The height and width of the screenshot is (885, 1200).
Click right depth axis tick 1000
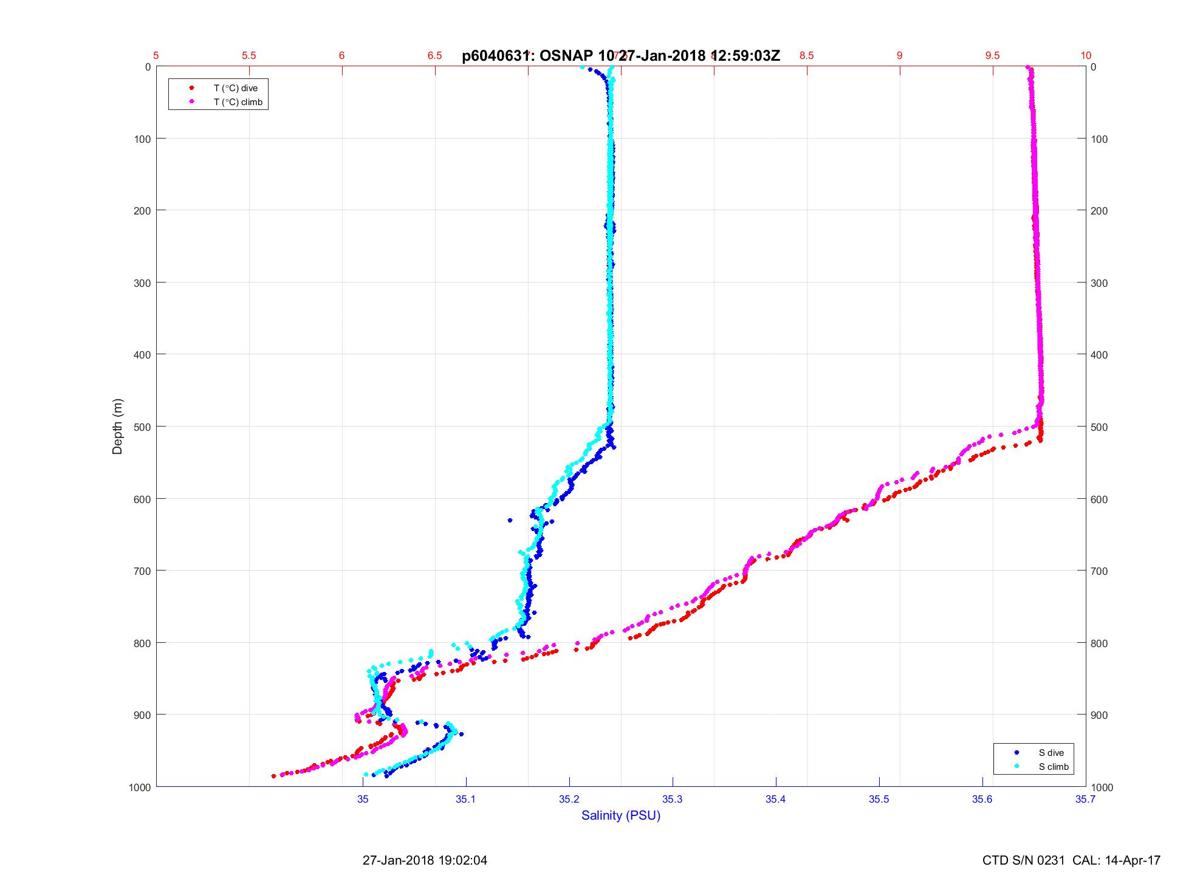click(x=1103, y=787)
